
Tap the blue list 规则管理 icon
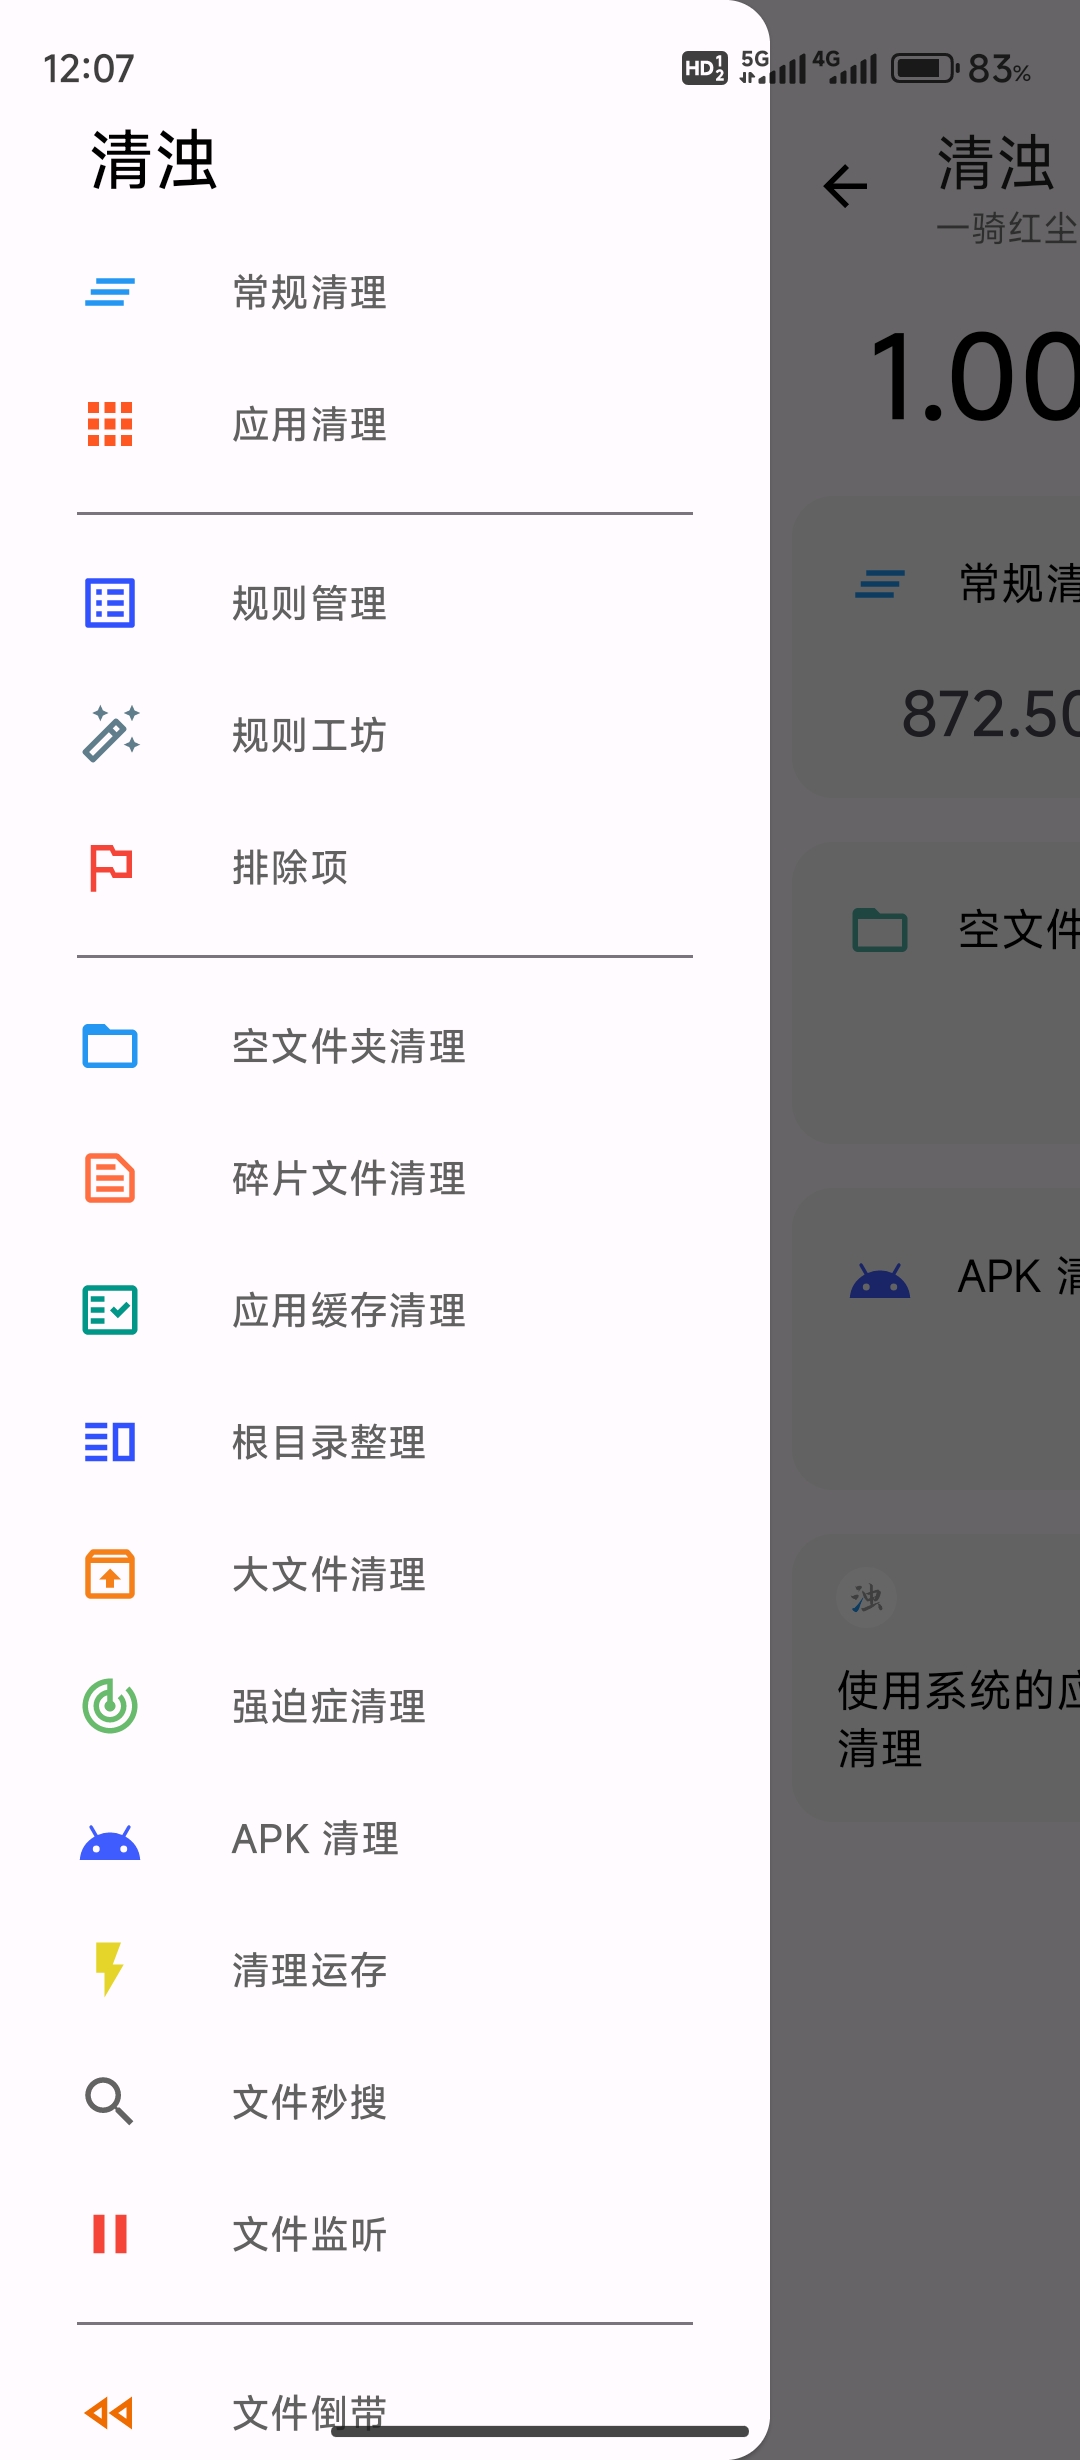[x=110, y=604]
